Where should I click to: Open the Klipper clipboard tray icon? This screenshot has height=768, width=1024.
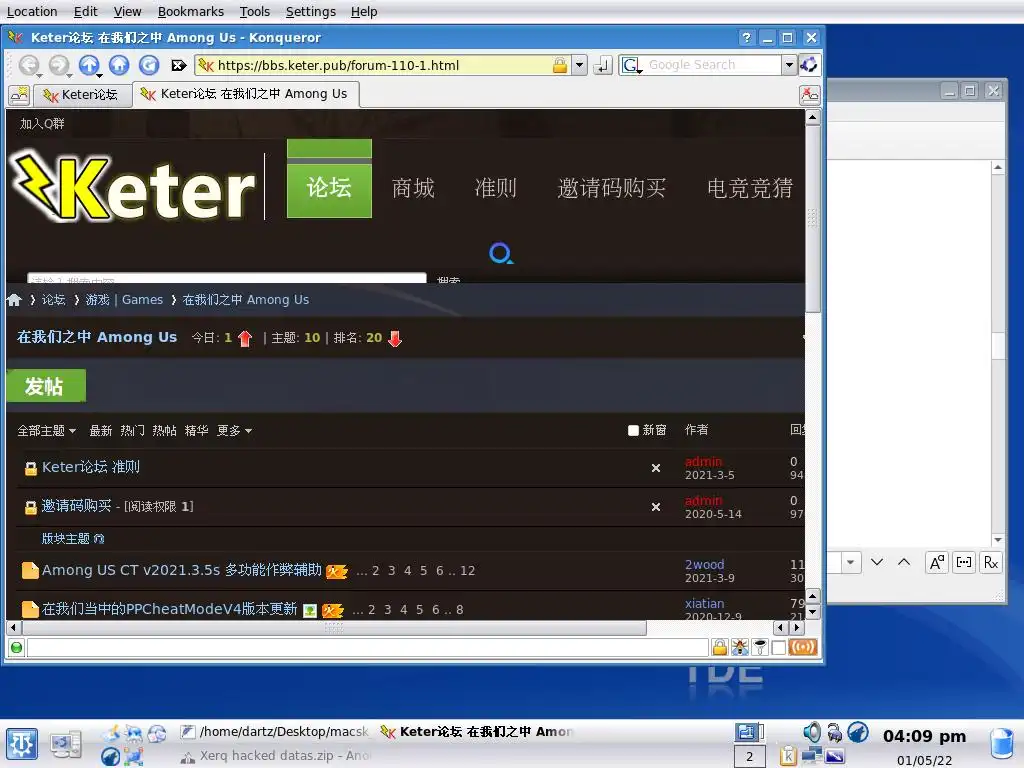coord(788,756)
